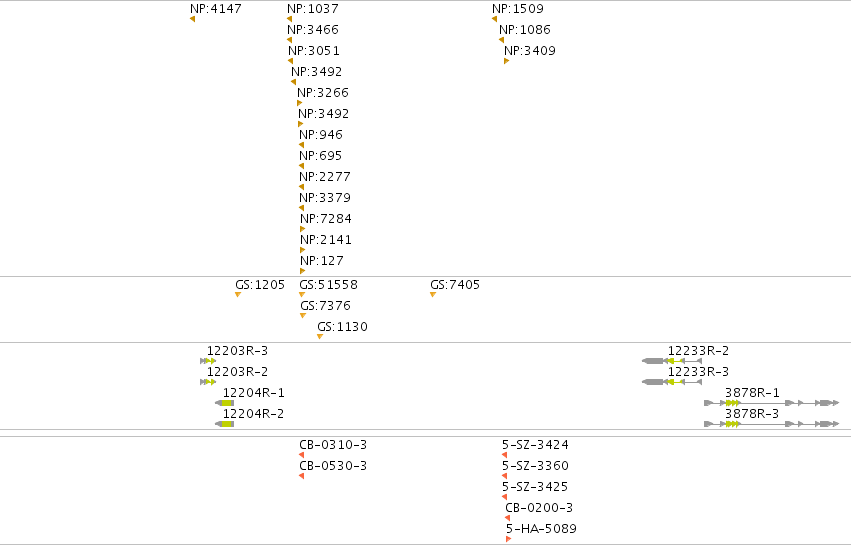Click the marker under GS:1130
851x545 pixels.
(x=320, y=337)
